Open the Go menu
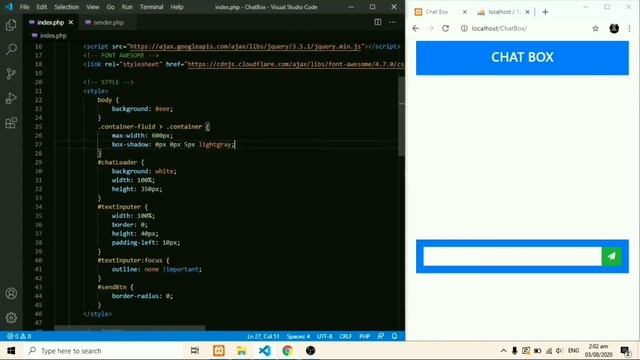Image resolution: width=640 pixels, height=360 pixels. (111, 7)
